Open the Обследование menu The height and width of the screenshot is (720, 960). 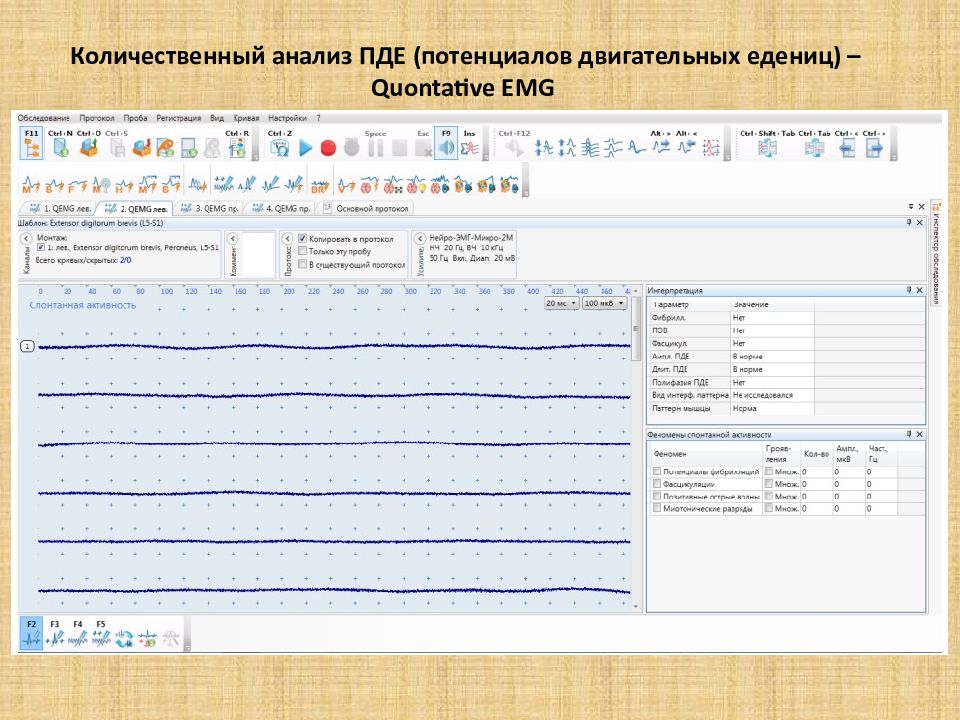43,118
